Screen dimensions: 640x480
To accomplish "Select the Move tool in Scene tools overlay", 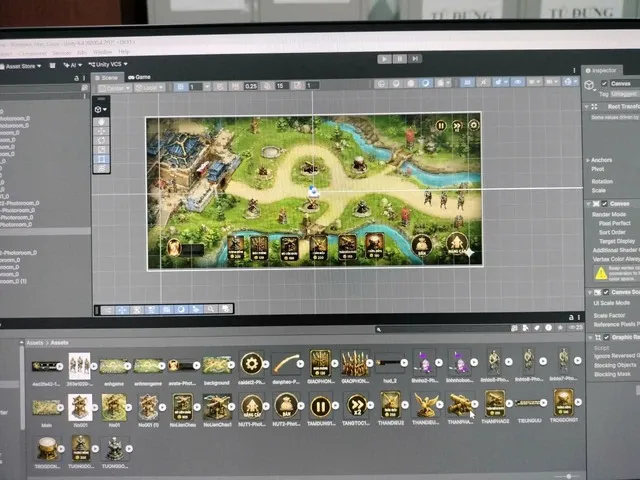I will (x=102, y=131).
